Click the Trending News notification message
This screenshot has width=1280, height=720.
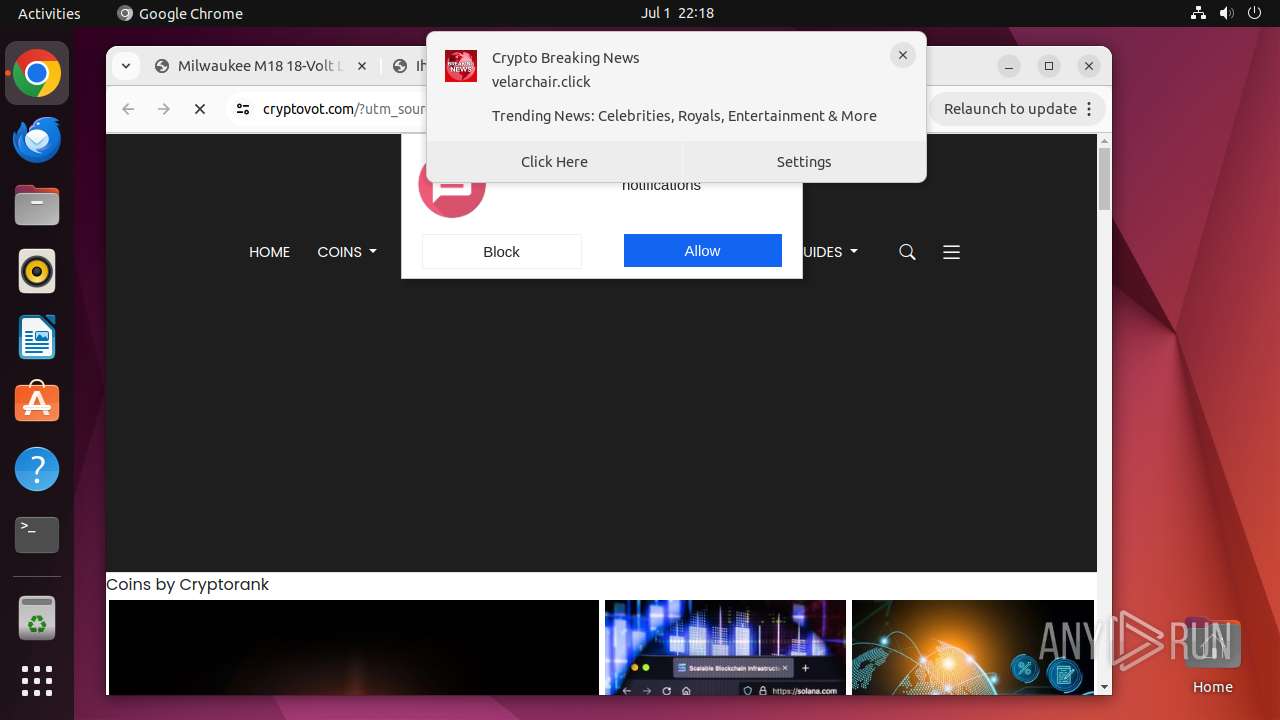pos(684,116)
